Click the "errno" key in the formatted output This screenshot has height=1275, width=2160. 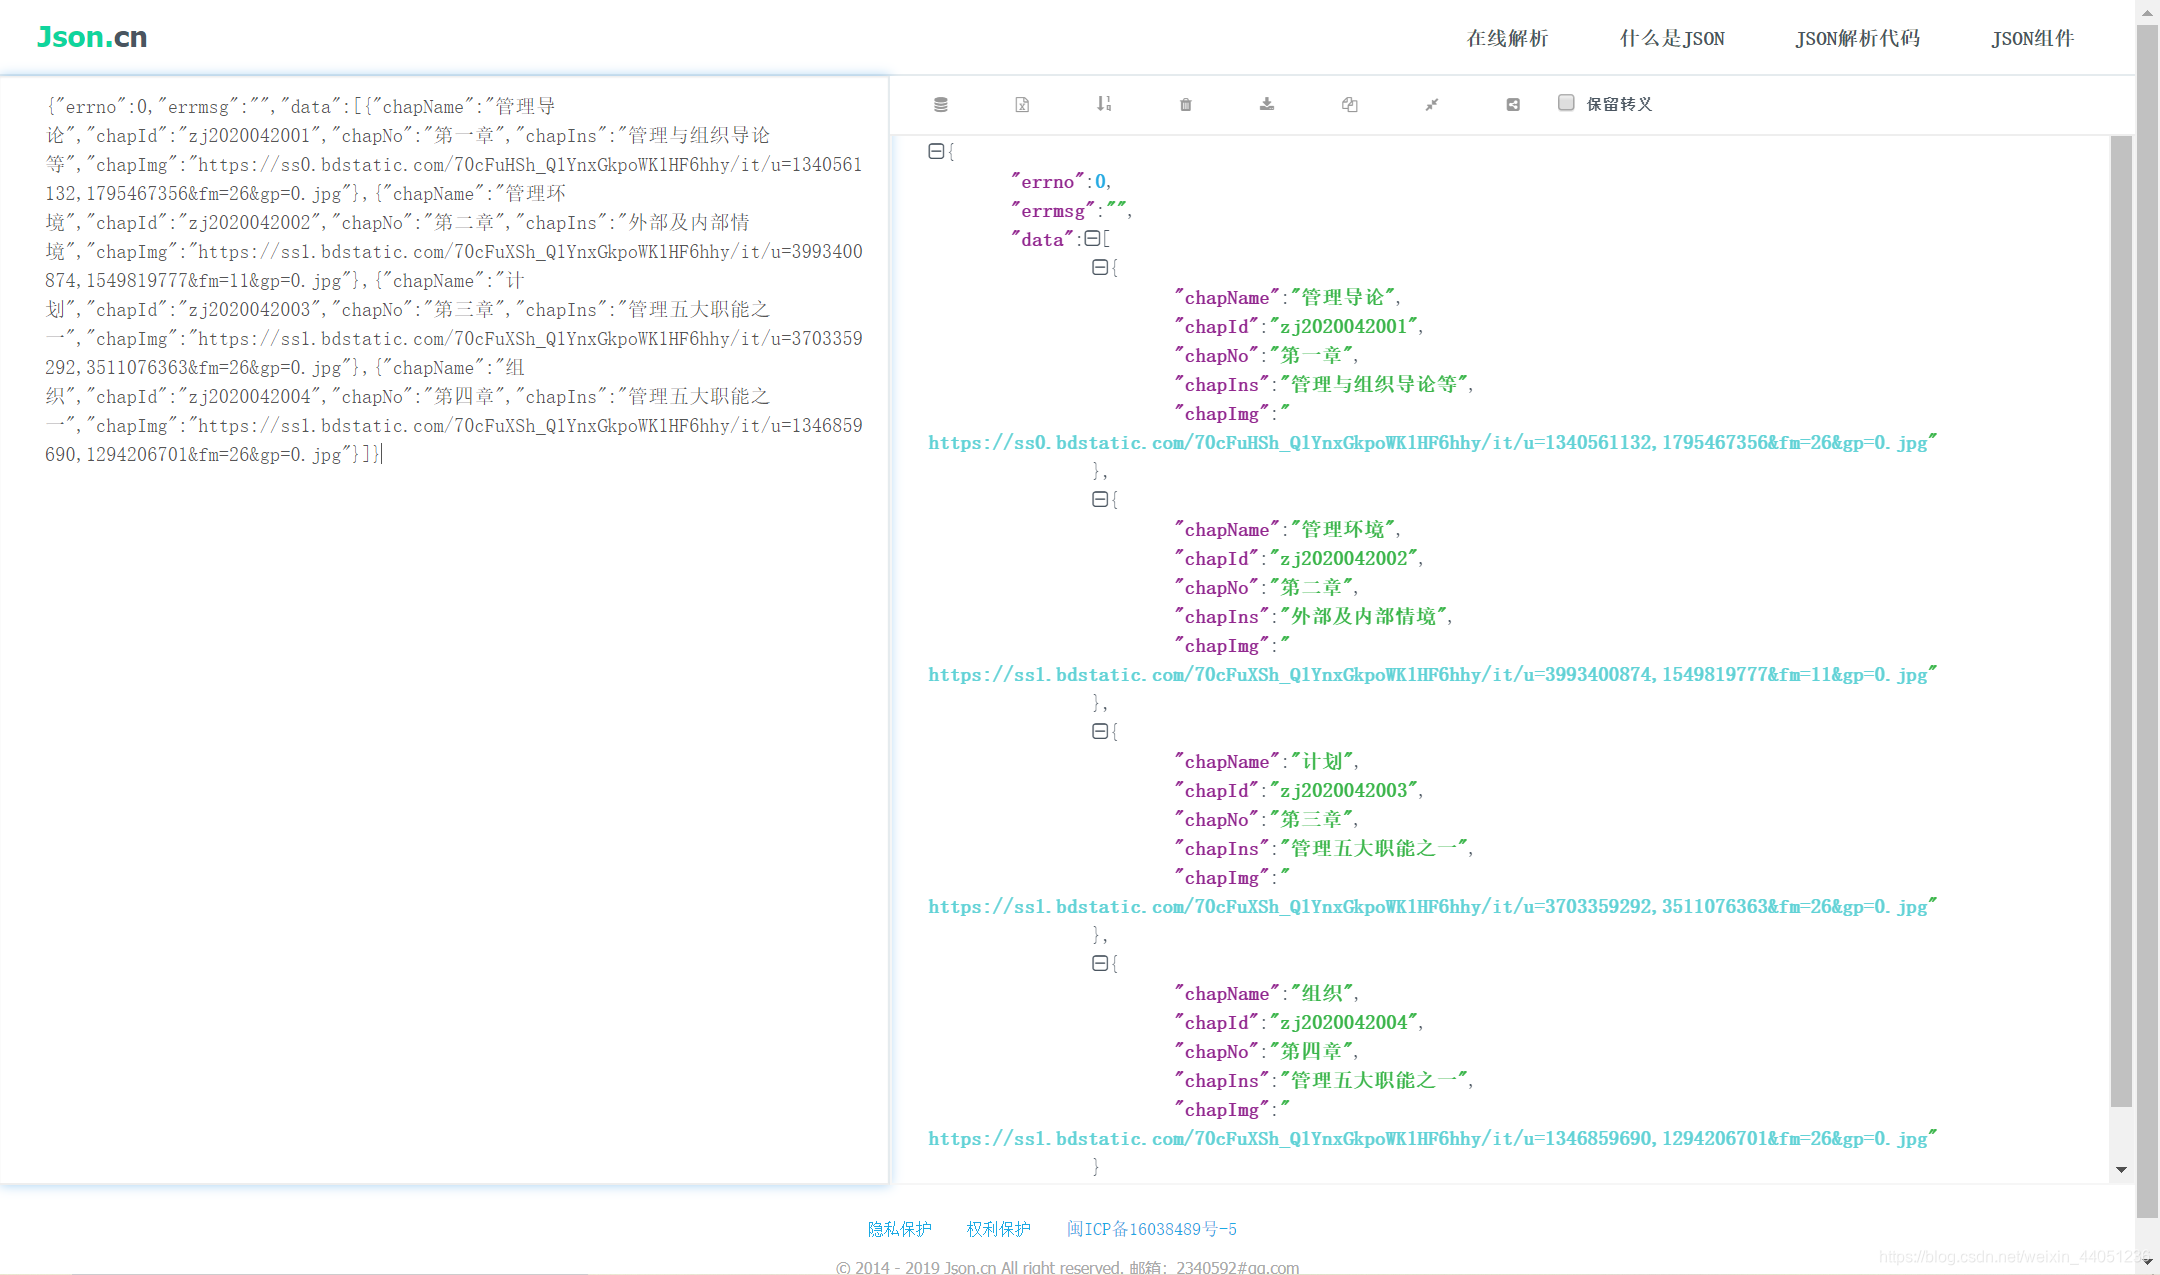(1047, 182)
